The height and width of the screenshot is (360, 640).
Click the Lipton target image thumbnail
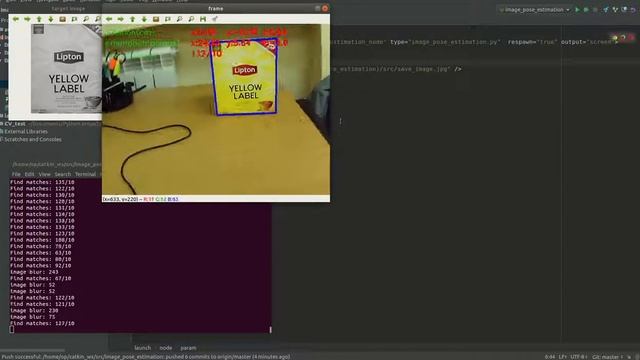pos(66,69)
